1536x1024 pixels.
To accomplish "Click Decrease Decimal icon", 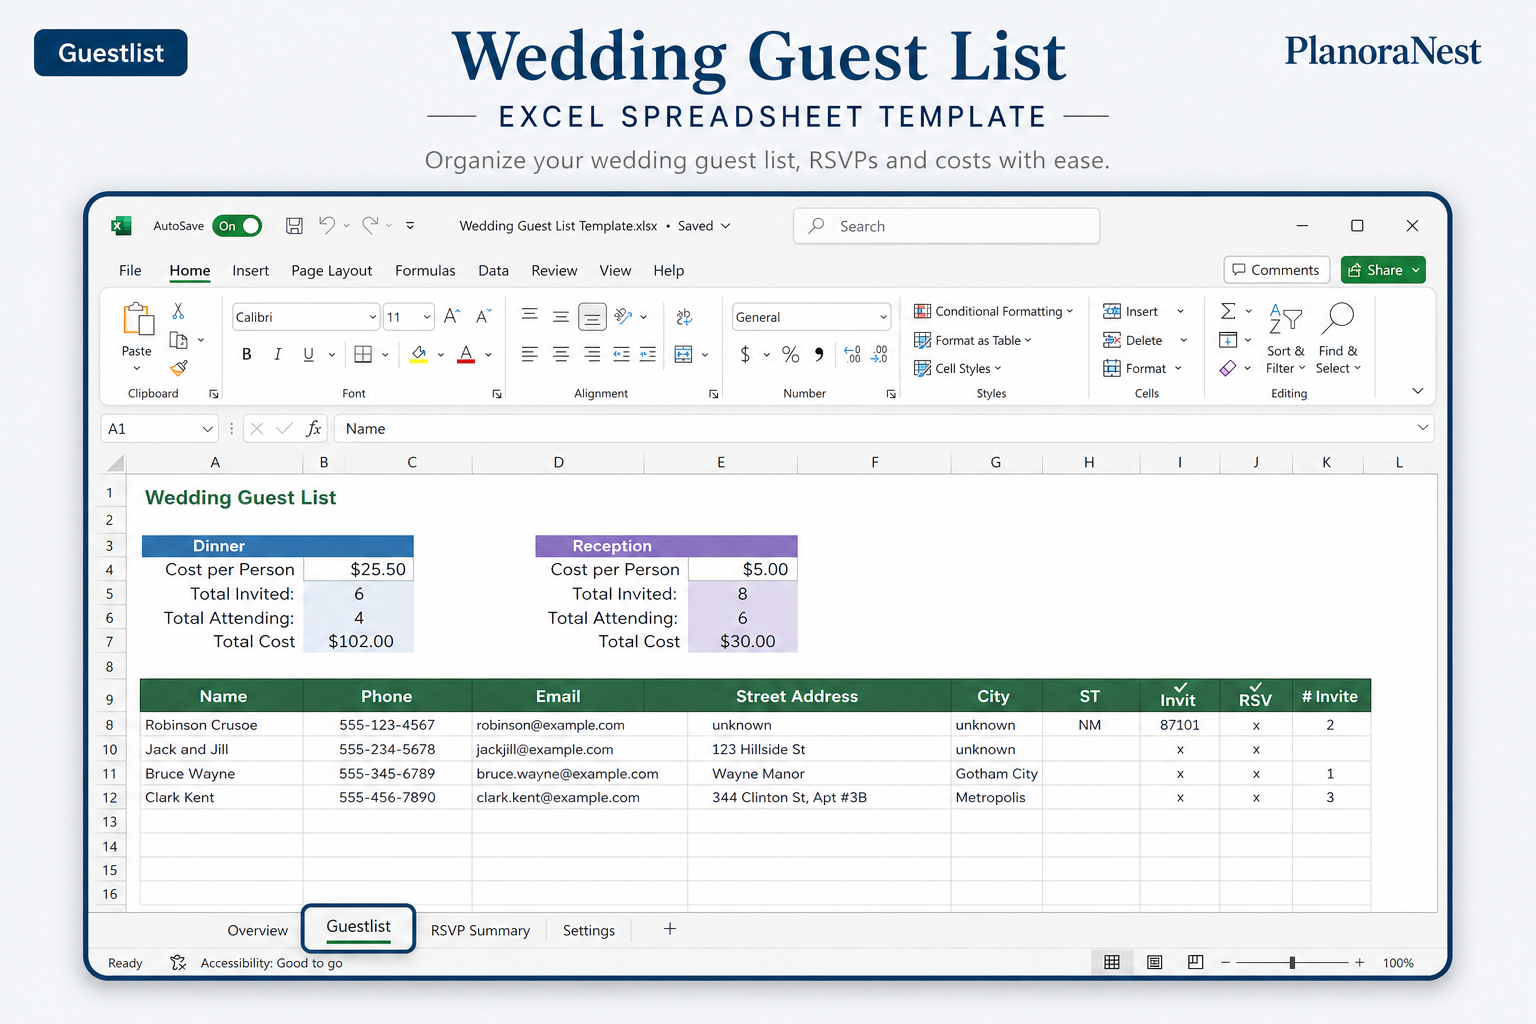I will pyautogui.click(x=879, y=354).
